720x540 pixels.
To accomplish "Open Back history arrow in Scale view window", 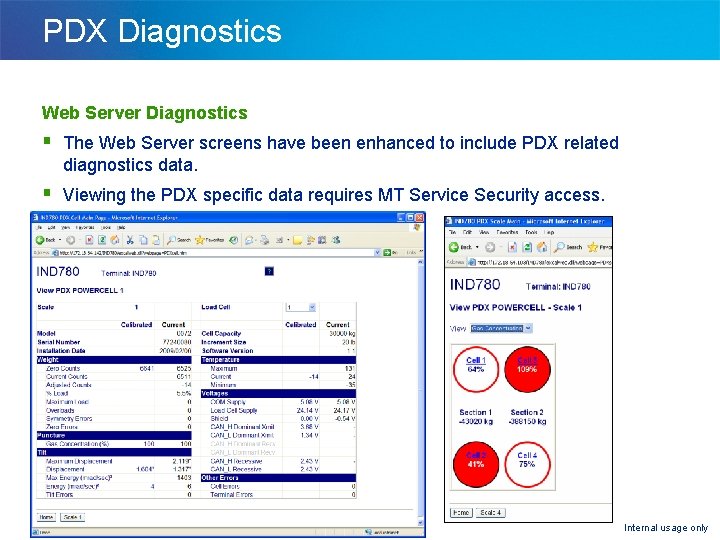I will pos(477,247).
